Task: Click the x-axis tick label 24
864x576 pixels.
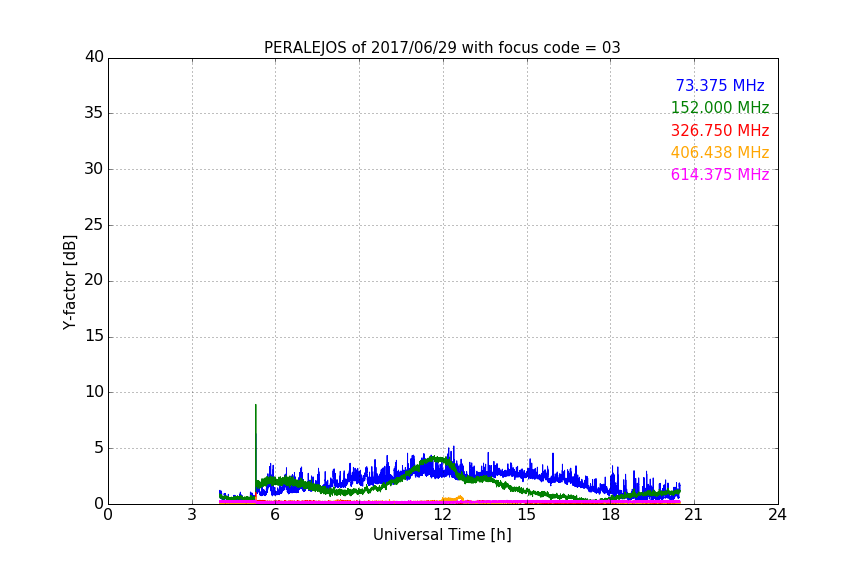Action: click(x=777, y=515)
